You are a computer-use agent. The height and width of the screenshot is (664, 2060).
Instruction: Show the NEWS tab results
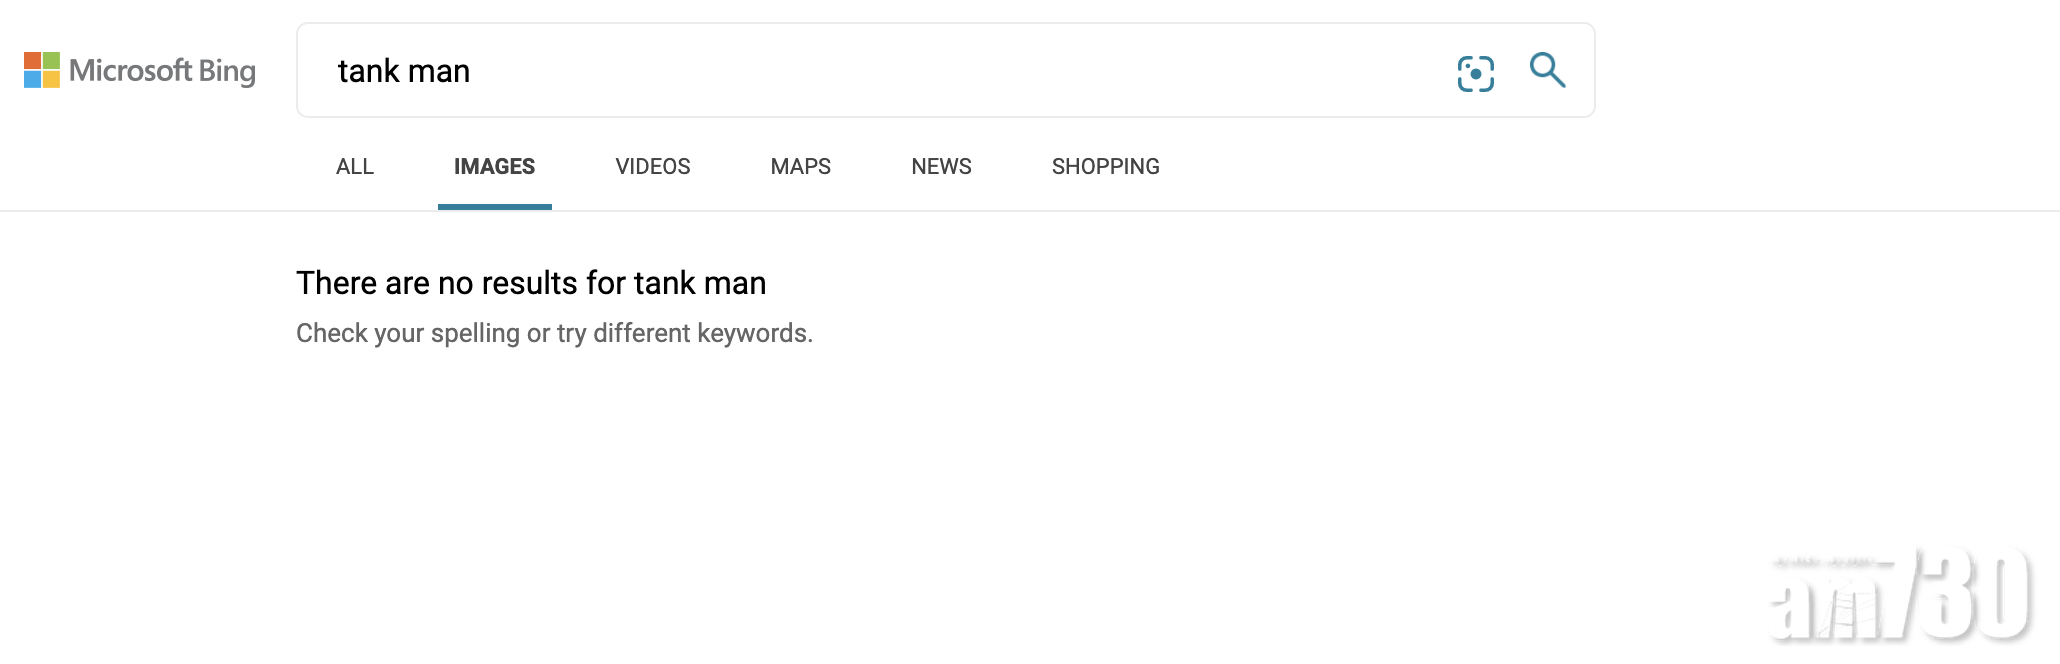[x=941, y=167]
